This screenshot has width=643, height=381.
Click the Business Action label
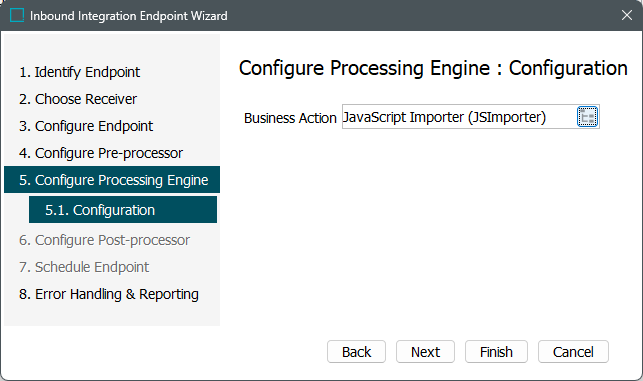tap(290, 118)
